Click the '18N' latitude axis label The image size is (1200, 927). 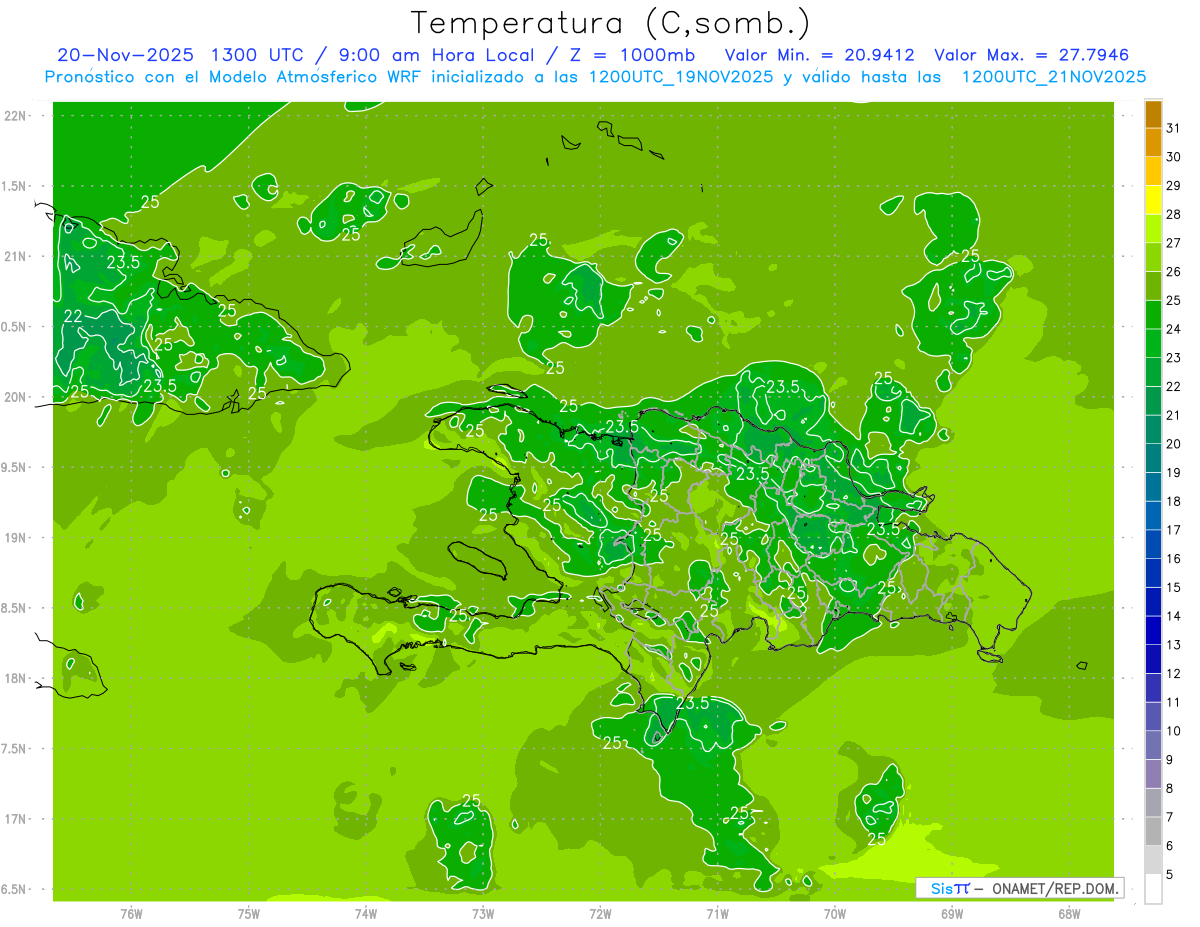coord(15,678)
